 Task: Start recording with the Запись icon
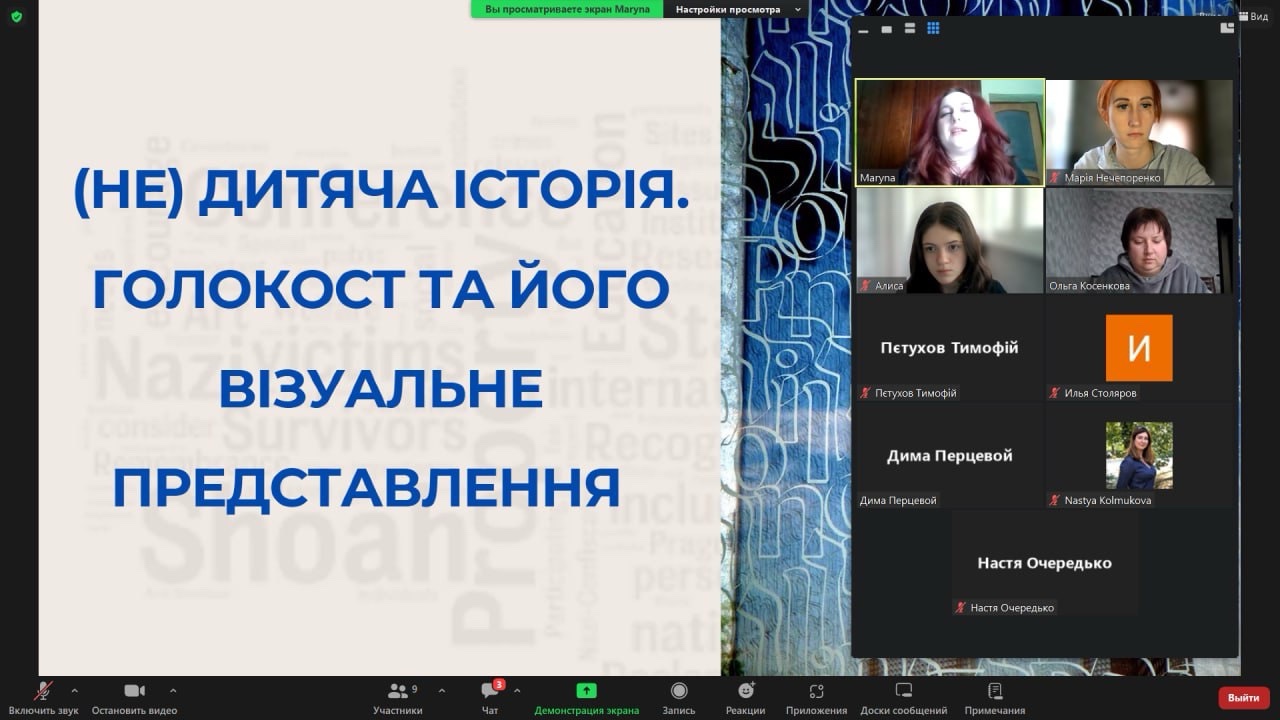pyautogui.click(x=679, y=692)
